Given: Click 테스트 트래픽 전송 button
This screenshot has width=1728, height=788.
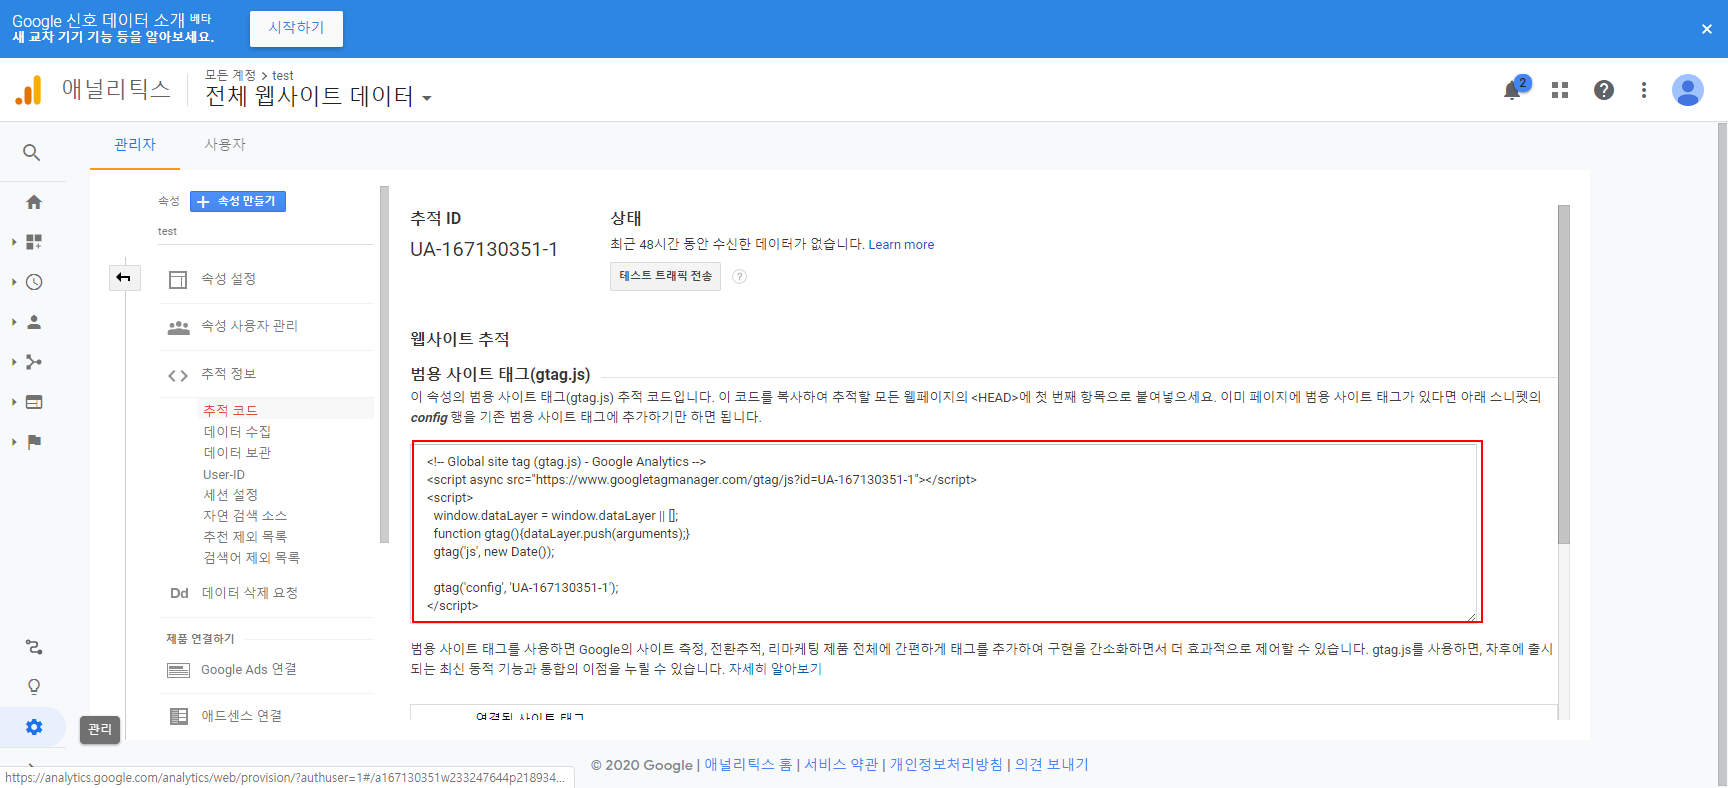Looking at the screenshot, I should [665, 276].
